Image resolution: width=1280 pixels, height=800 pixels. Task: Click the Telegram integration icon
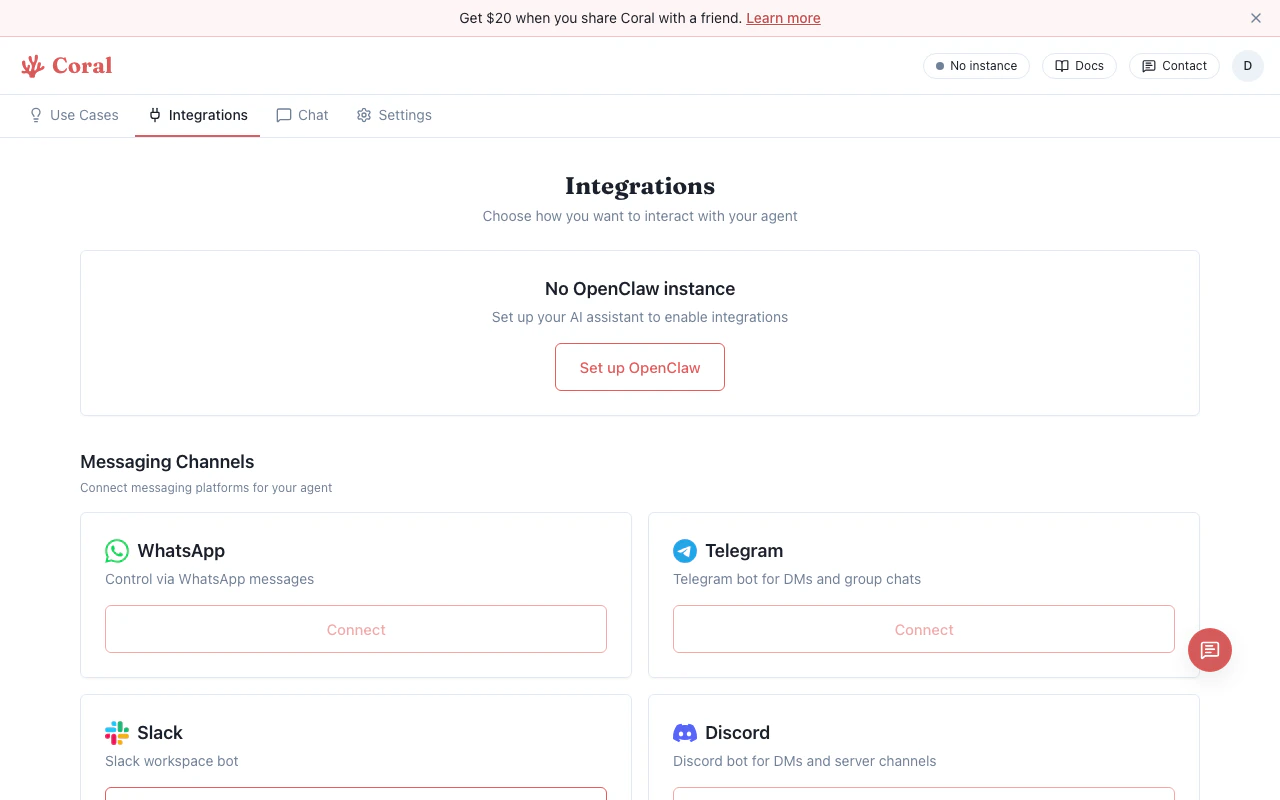(x=685, y=550)
